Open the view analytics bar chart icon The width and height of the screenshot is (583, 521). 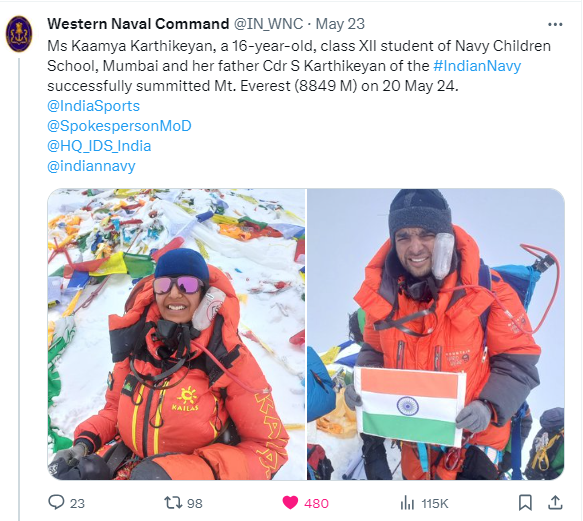pyautogui.click(x=407, y=503)
